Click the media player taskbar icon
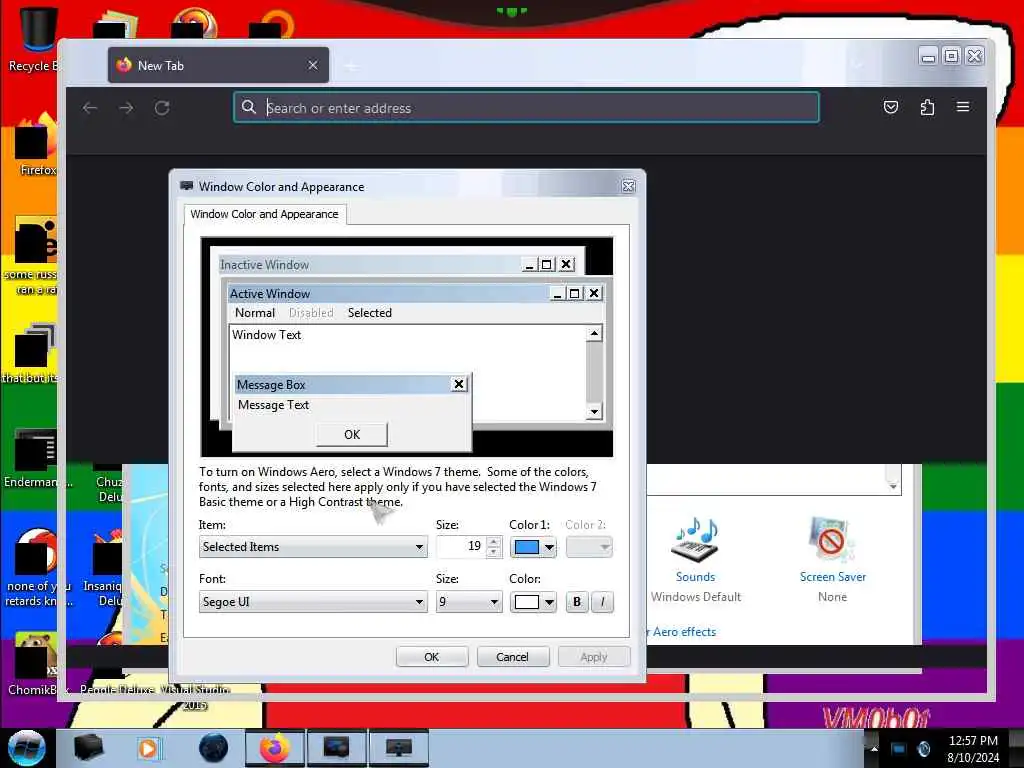The width and height of the screenshot is (1024, 768). (148, 748)
